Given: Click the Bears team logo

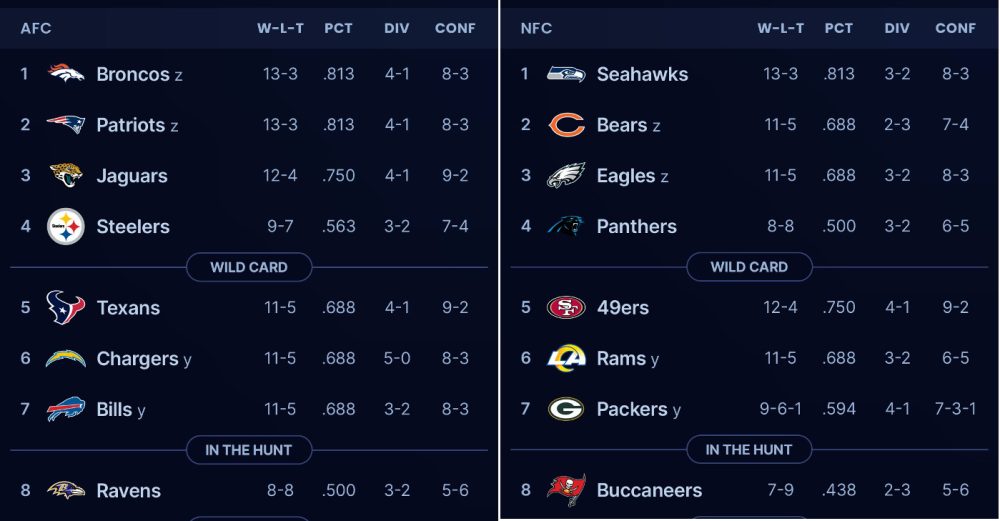Looking at the screenshot, I should 566,125.
